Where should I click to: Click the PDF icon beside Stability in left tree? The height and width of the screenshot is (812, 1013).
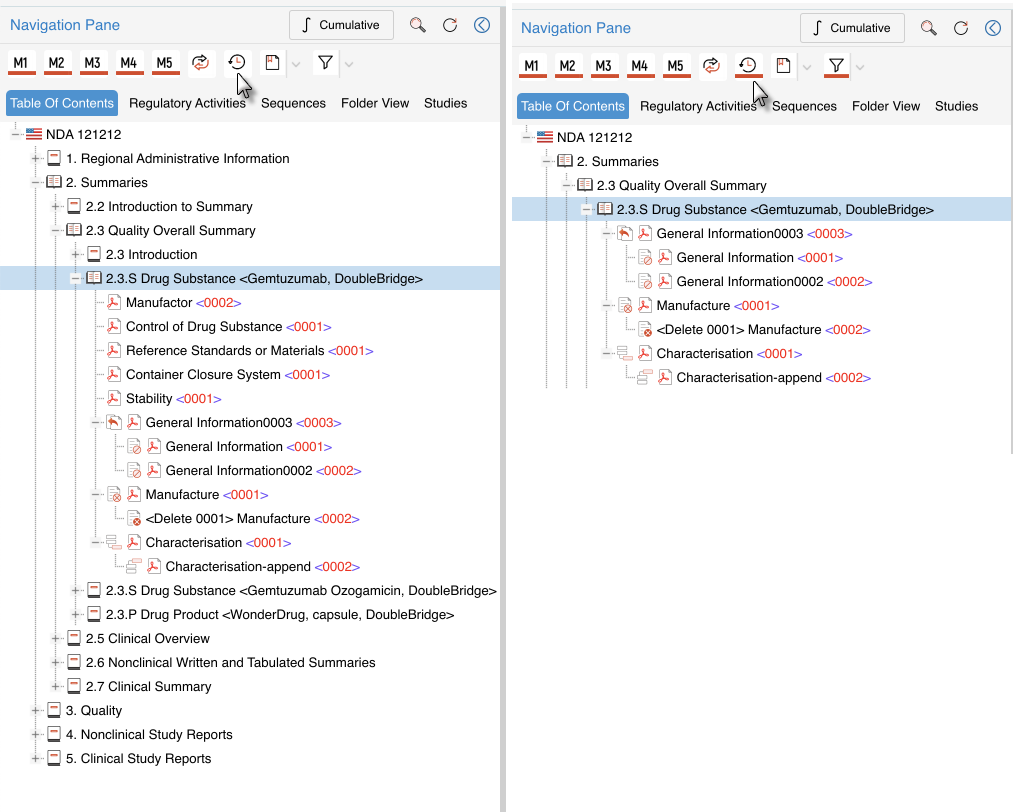(x=114, y=399)
